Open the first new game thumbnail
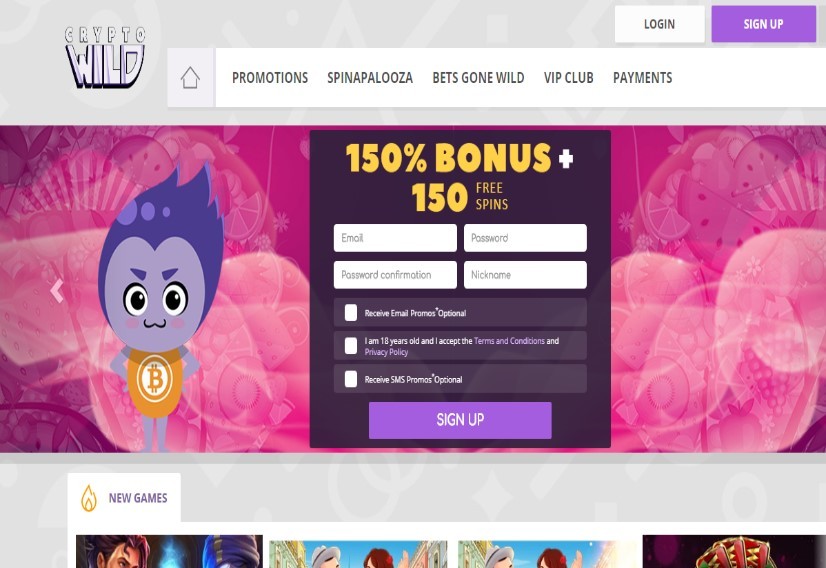826x568 pixels. (x=169, y=551)
